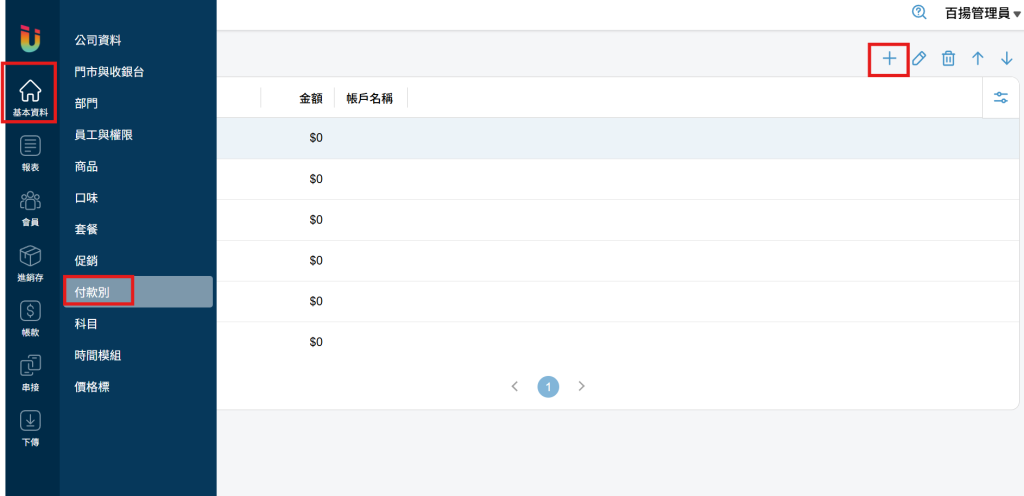Select 付款別 menu item

[92, 292]
